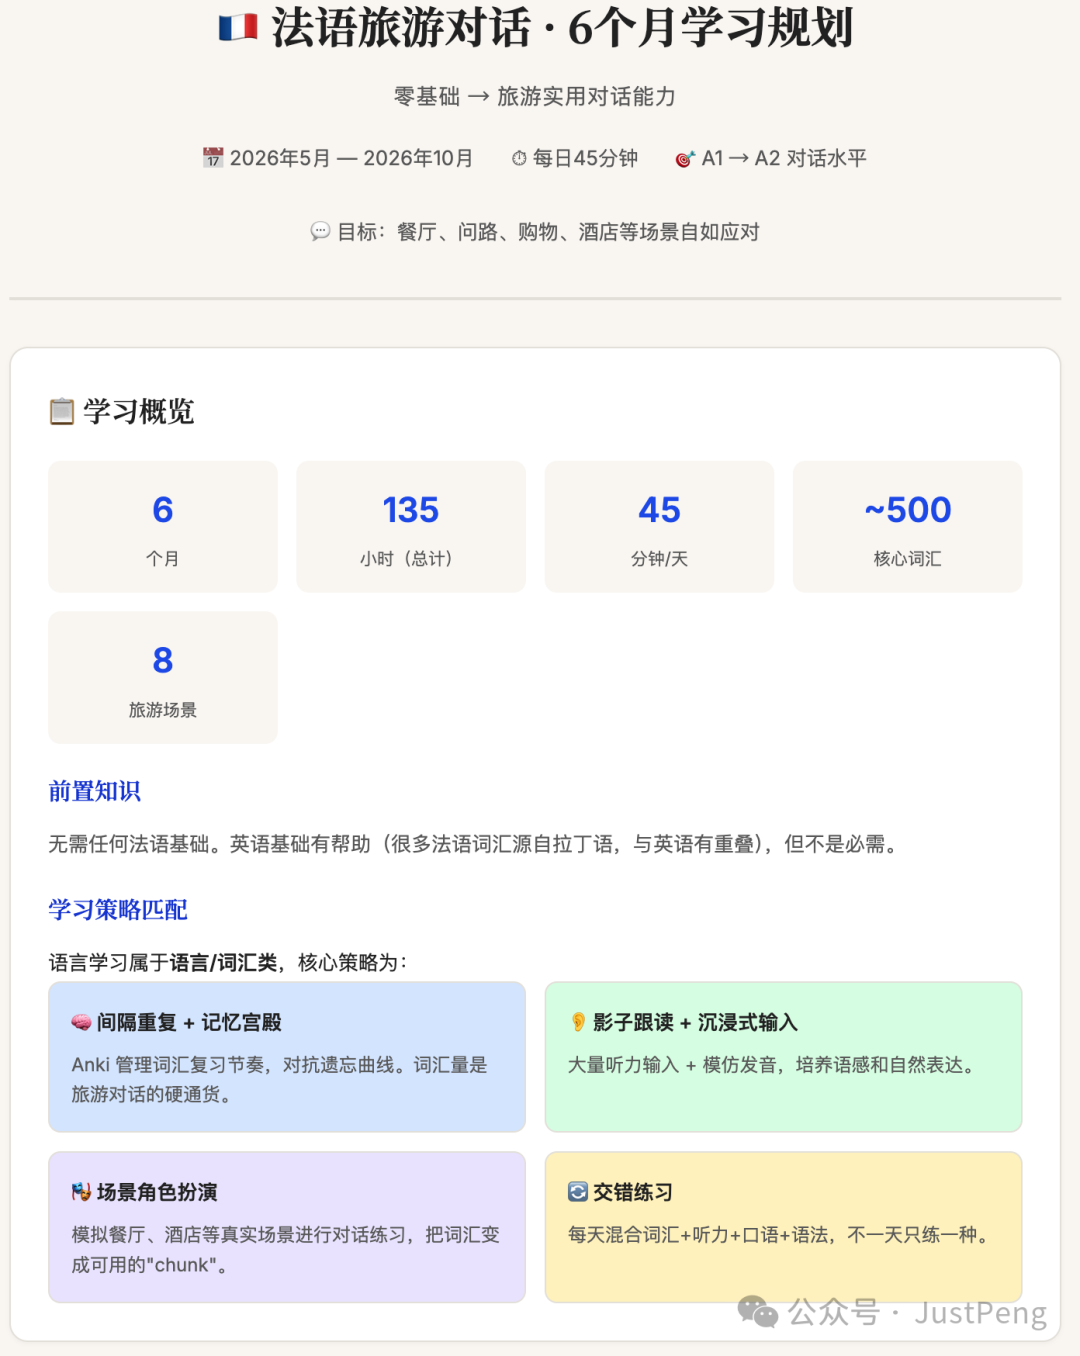Viewport: 1080px width, 1356px height.
Task: Click the date range 2026年5月 — 2026年10月
Action: [351, 158]
